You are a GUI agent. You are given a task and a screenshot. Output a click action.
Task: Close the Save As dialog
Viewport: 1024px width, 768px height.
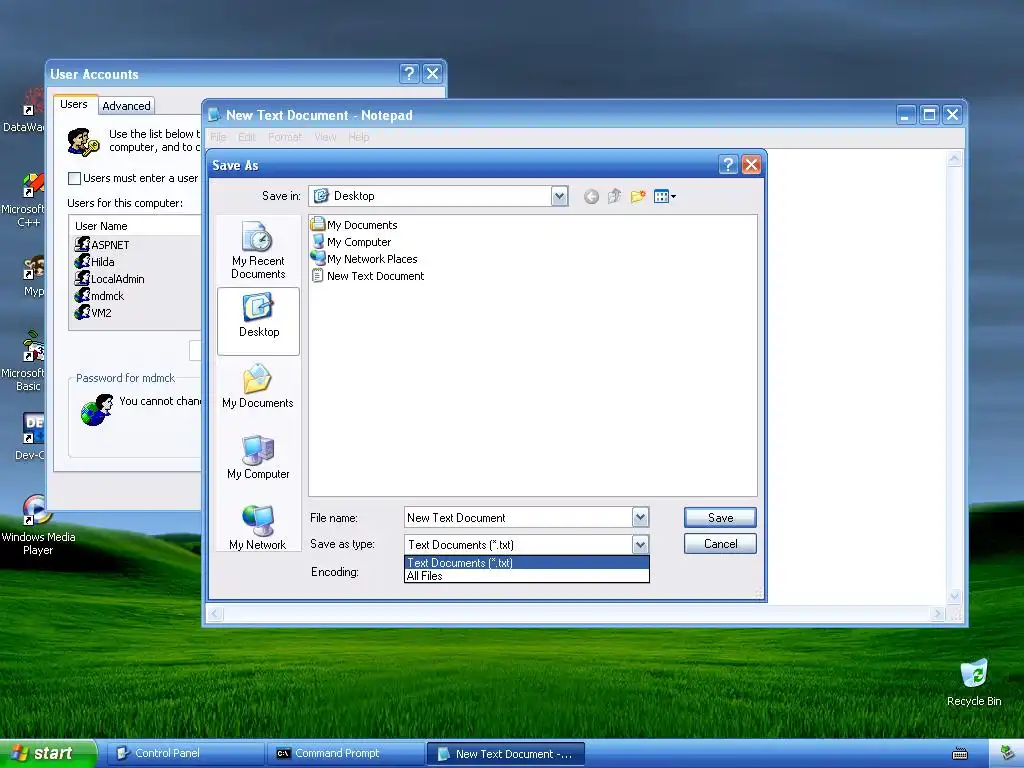(x=751, y=165)
